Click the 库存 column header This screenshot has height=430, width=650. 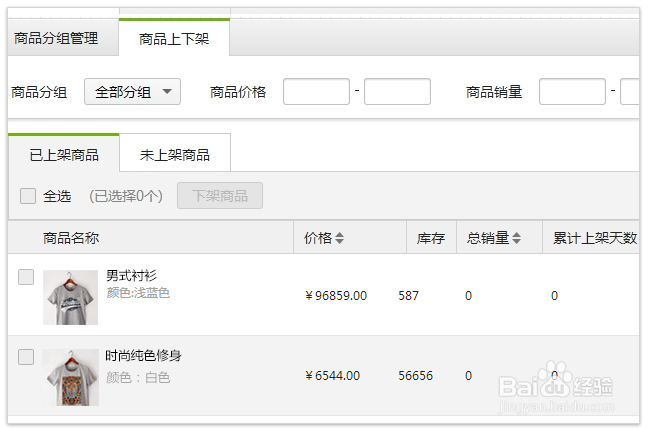tap(431, 238)
